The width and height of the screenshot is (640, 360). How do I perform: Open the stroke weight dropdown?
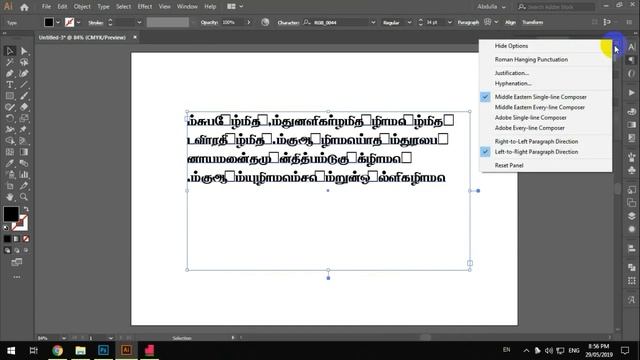point(139,22)
